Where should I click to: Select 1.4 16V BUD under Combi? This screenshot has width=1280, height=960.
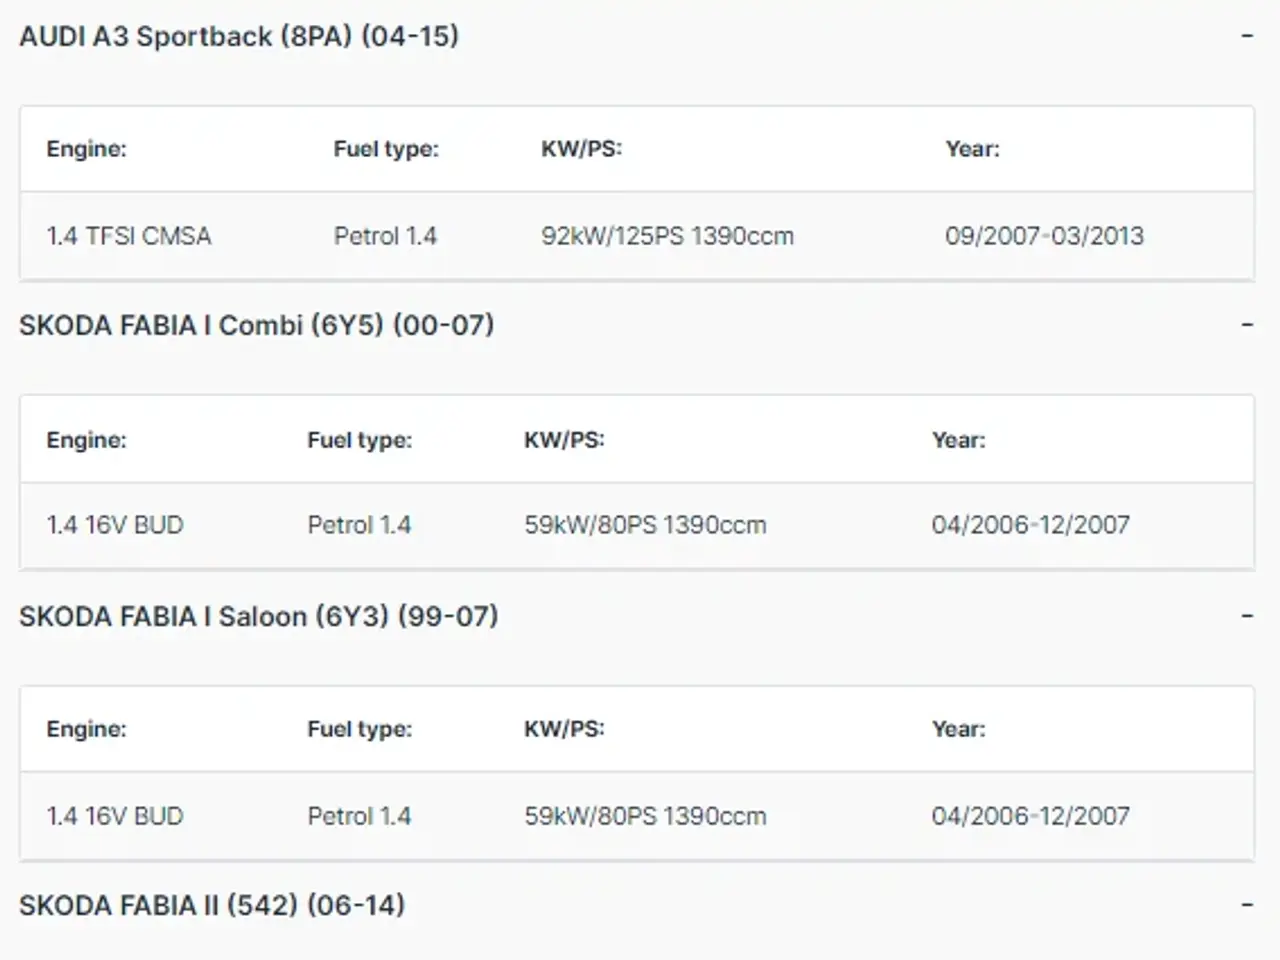click(115, 525)
